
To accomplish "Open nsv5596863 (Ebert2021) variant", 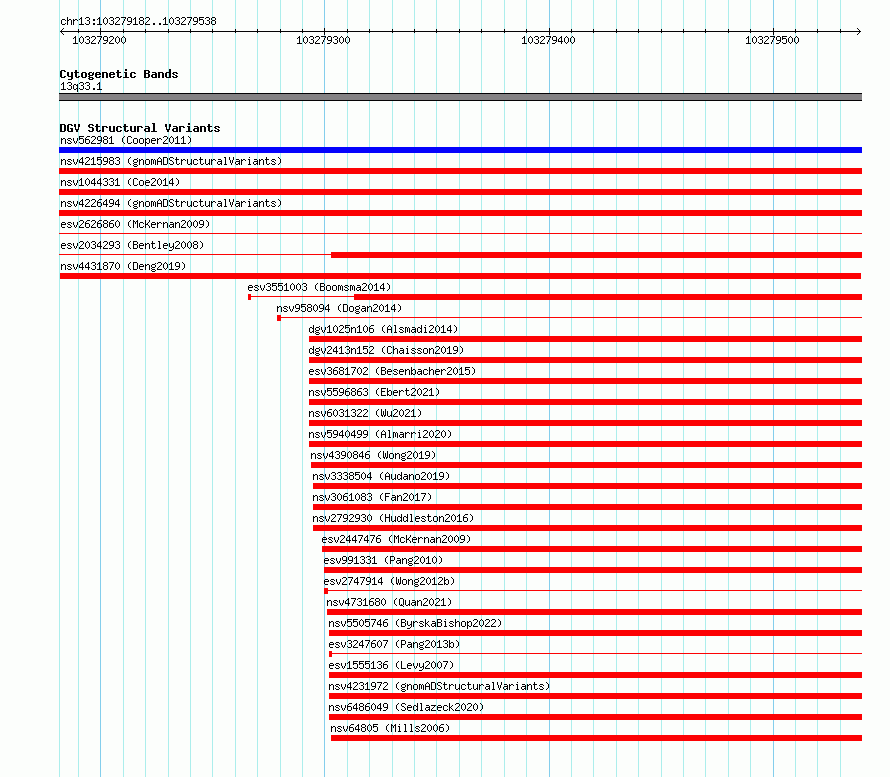I will [374, 392].
